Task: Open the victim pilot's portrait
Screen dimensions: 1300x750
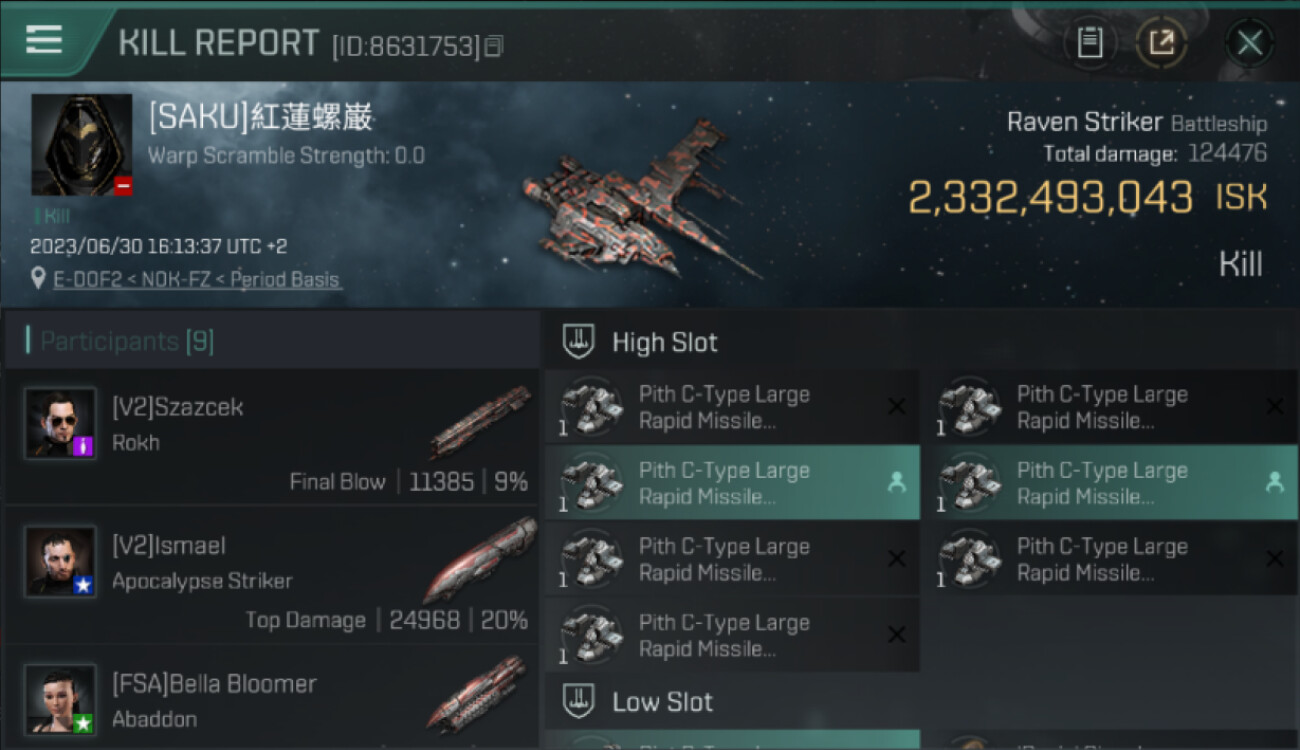Action: click(x=82, y=145)
